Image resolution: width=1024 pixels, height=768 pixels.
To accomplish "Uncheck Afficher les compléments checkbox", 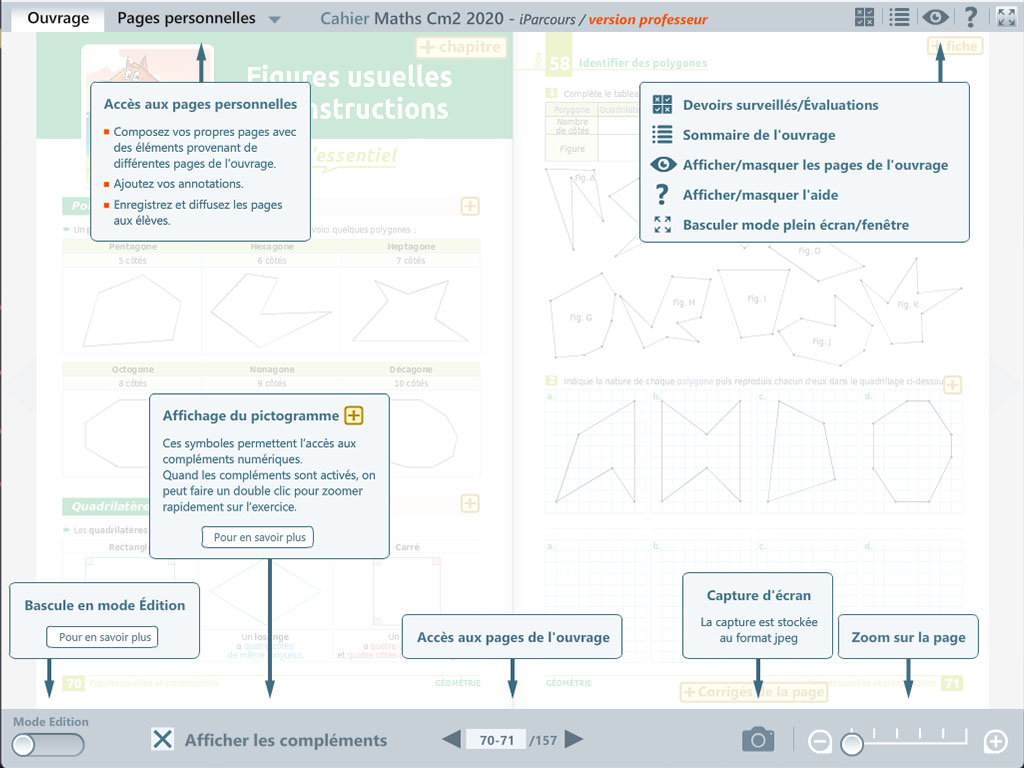I will (x=162, y=740).
